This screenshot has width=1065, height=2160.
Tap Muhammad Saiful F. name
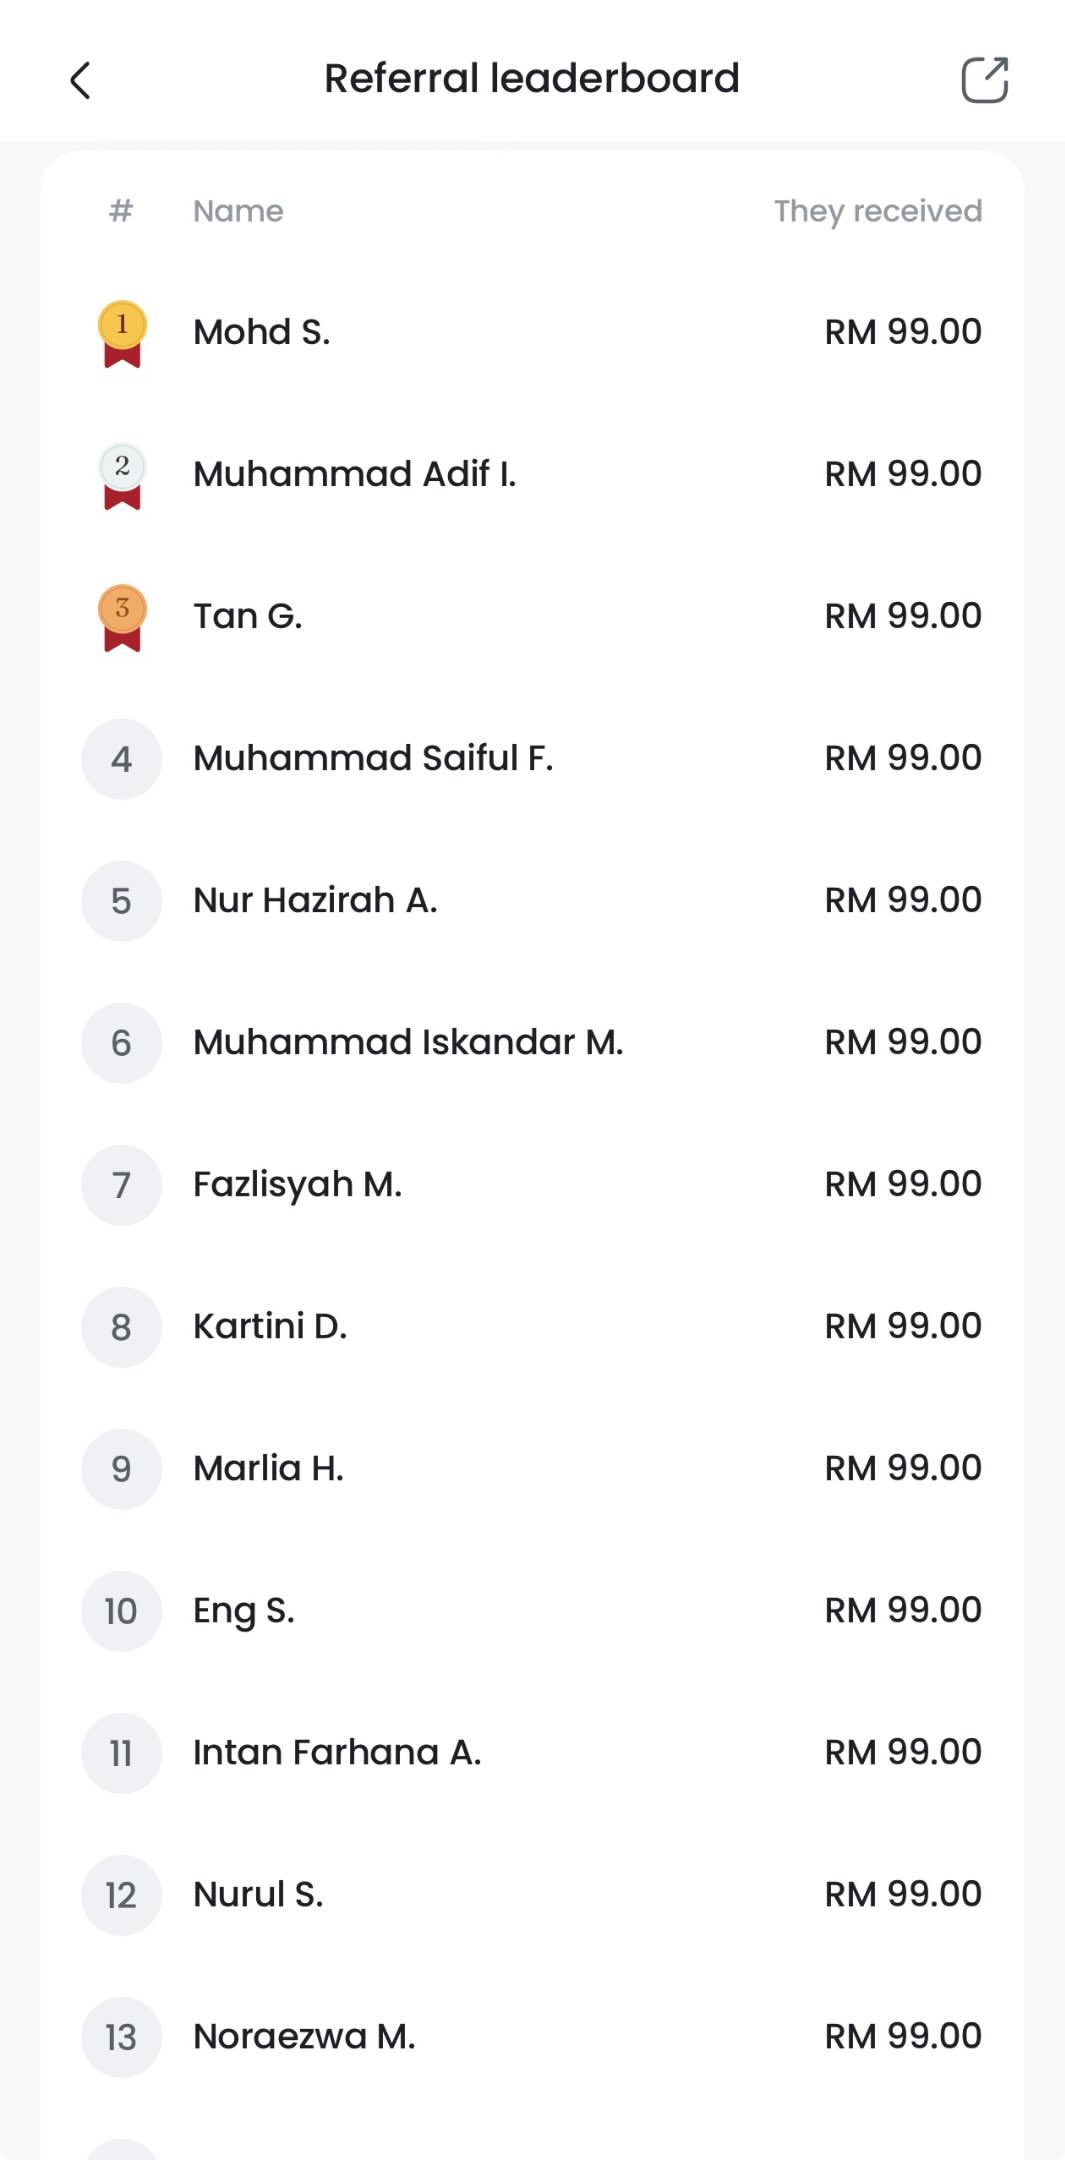click(x=373, y=758)
